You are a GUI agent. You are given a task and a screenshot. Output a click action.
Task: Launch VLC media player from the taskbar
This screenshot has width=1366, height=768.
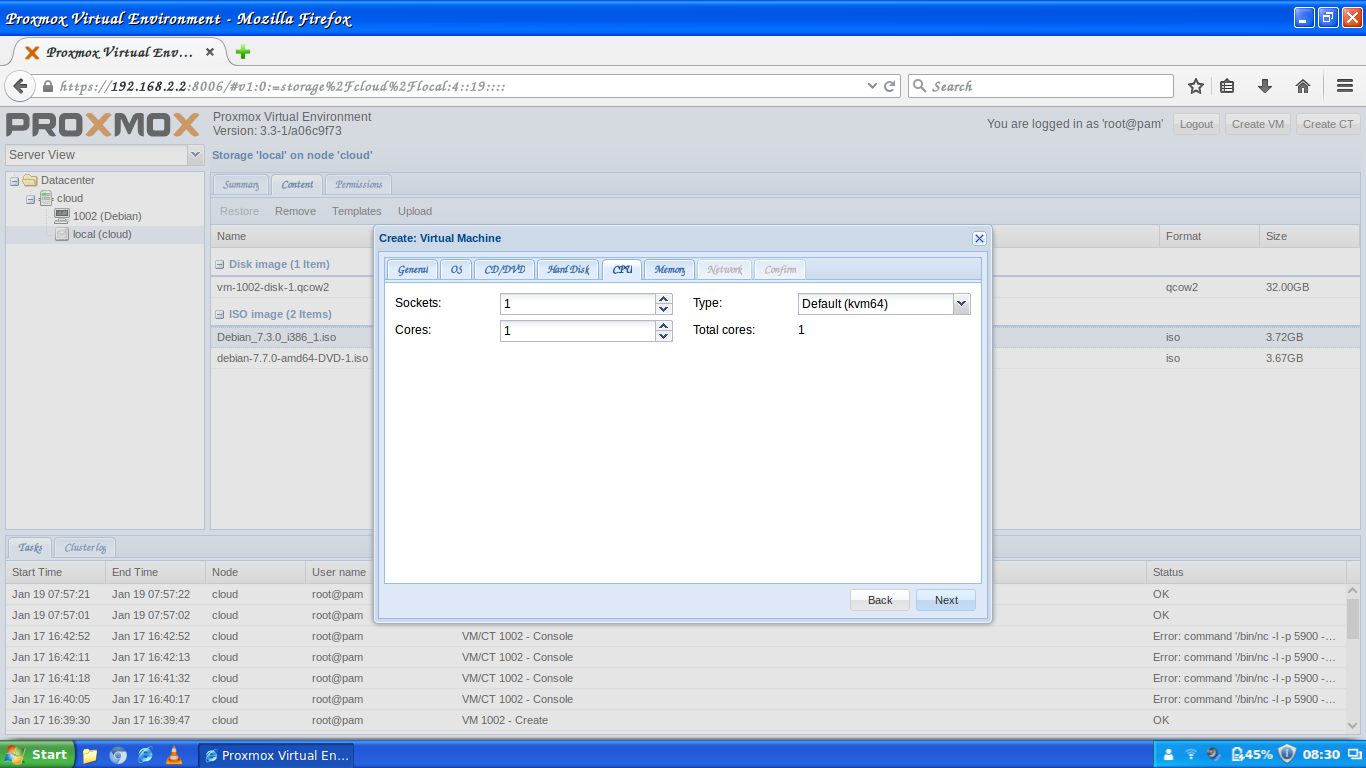click(x=174, y=755)
